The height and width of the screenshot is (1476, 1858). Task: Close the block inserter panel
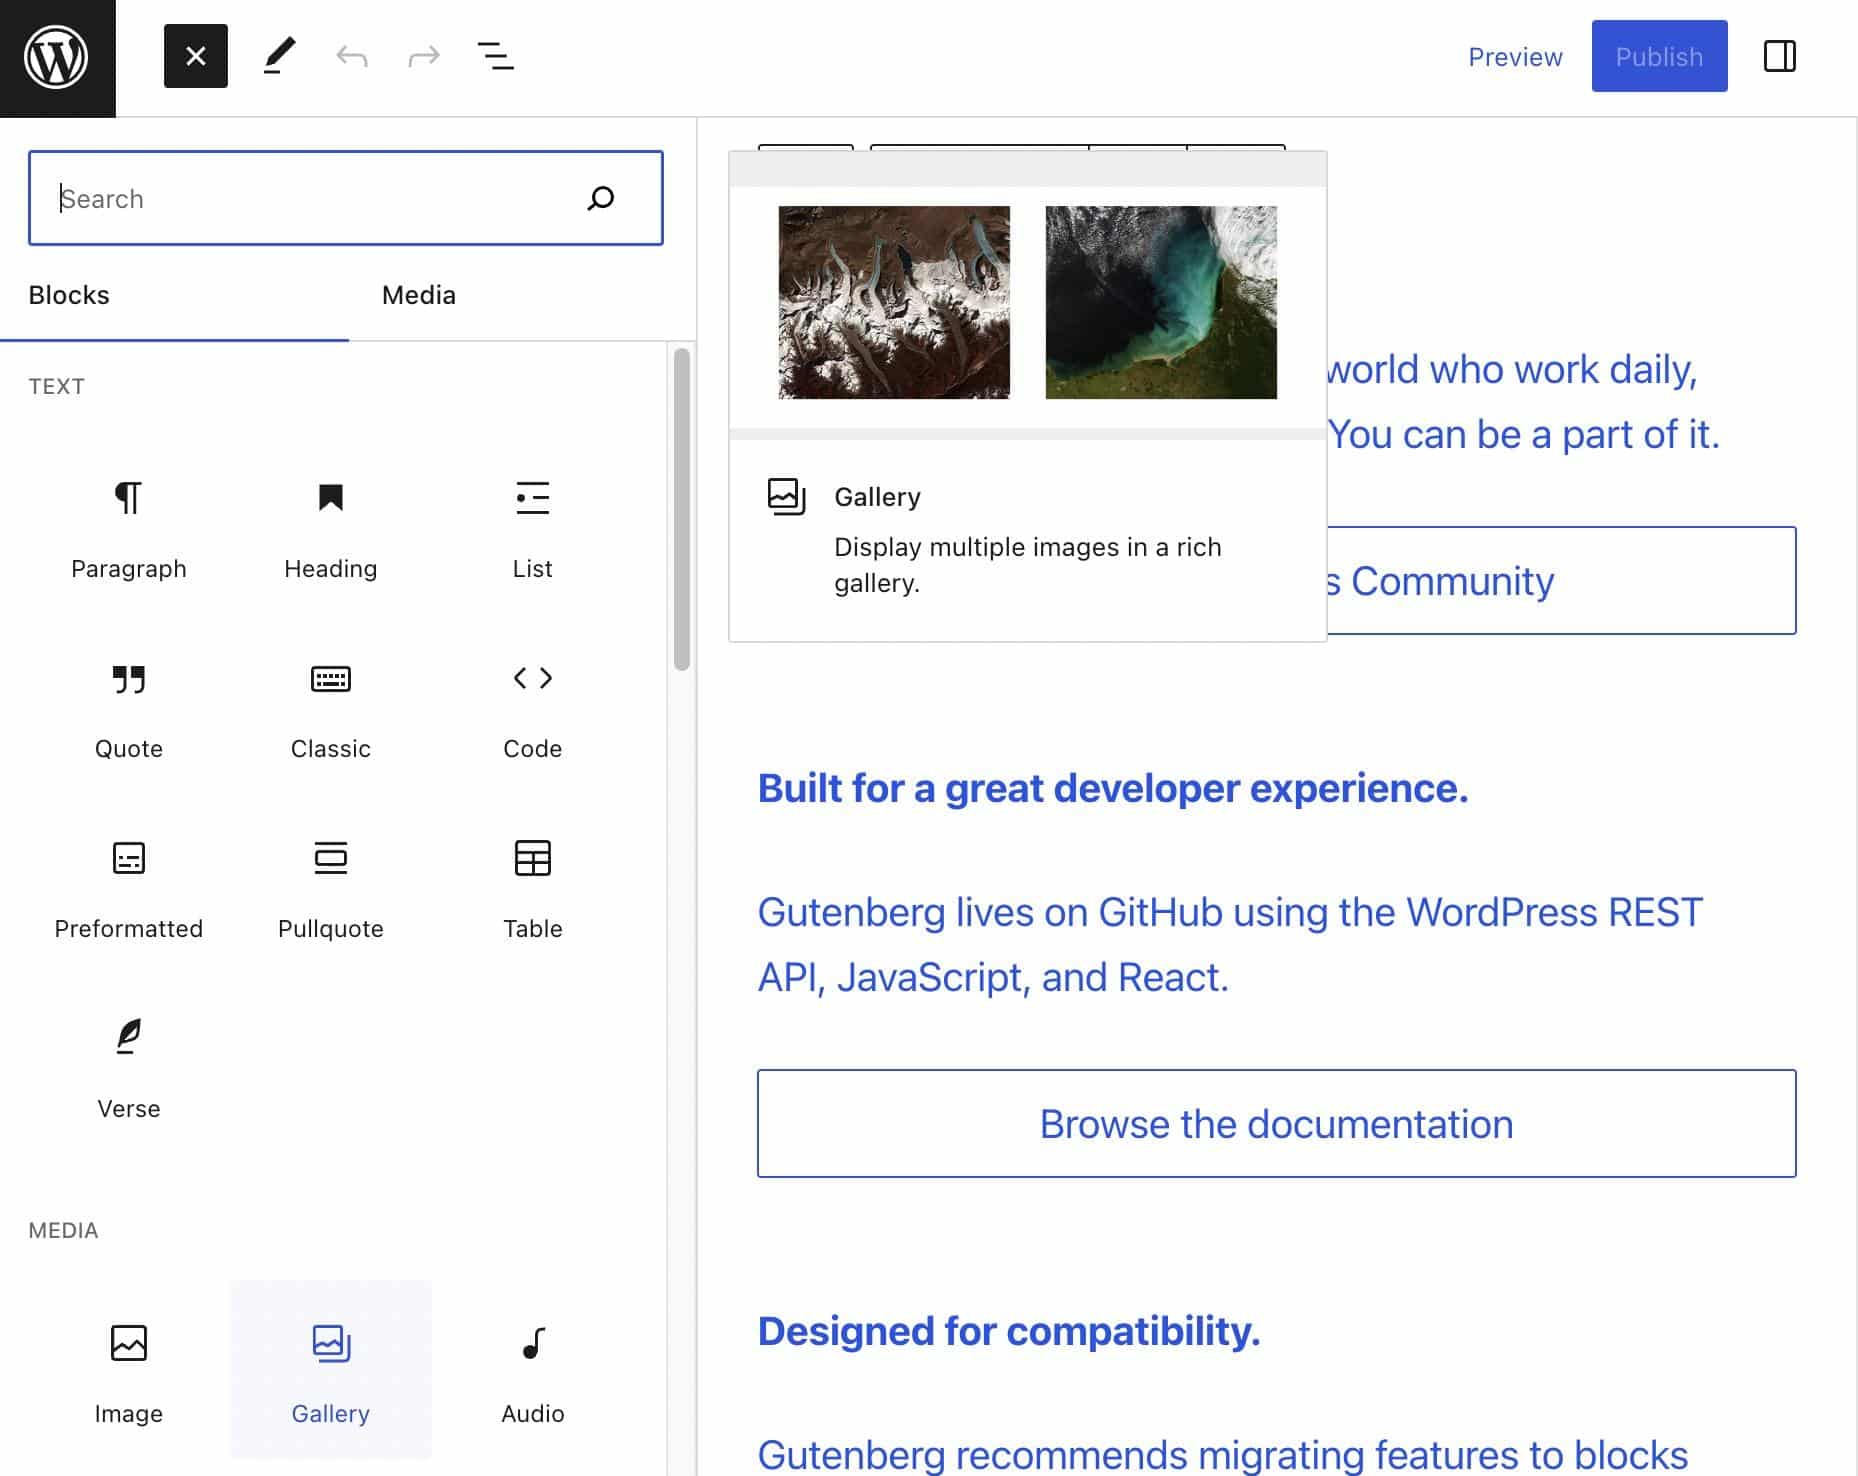[x=196, y=56]
